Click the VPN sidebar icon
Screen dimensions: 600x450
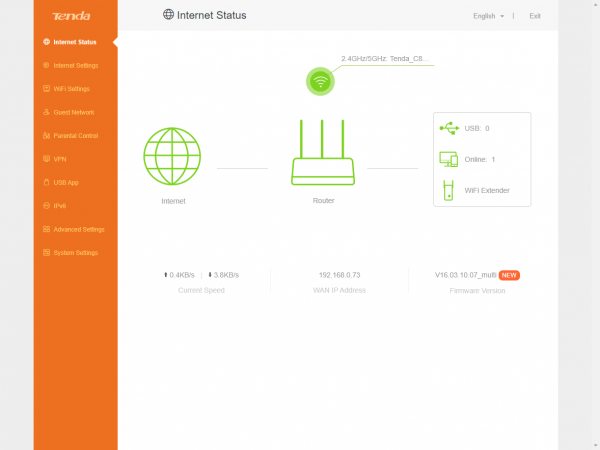click(46, 159)
